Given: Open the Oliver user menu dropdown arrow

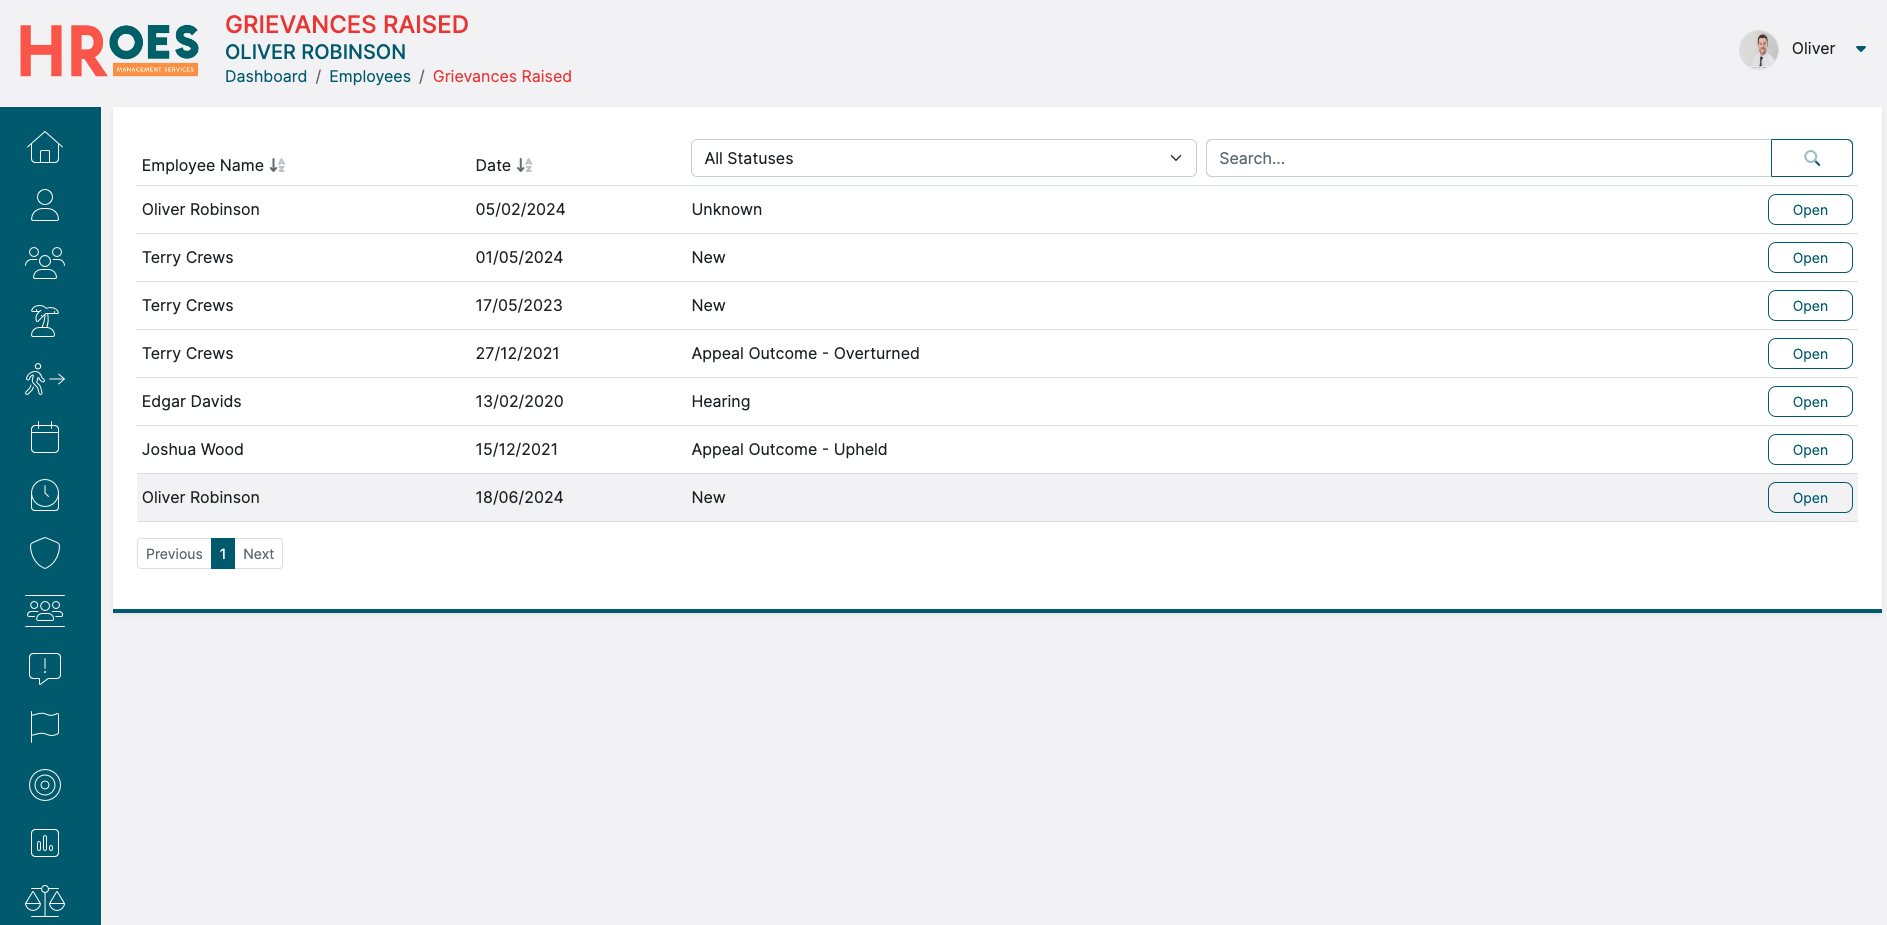Looking at the screenshot, I should click(1860, 49).
